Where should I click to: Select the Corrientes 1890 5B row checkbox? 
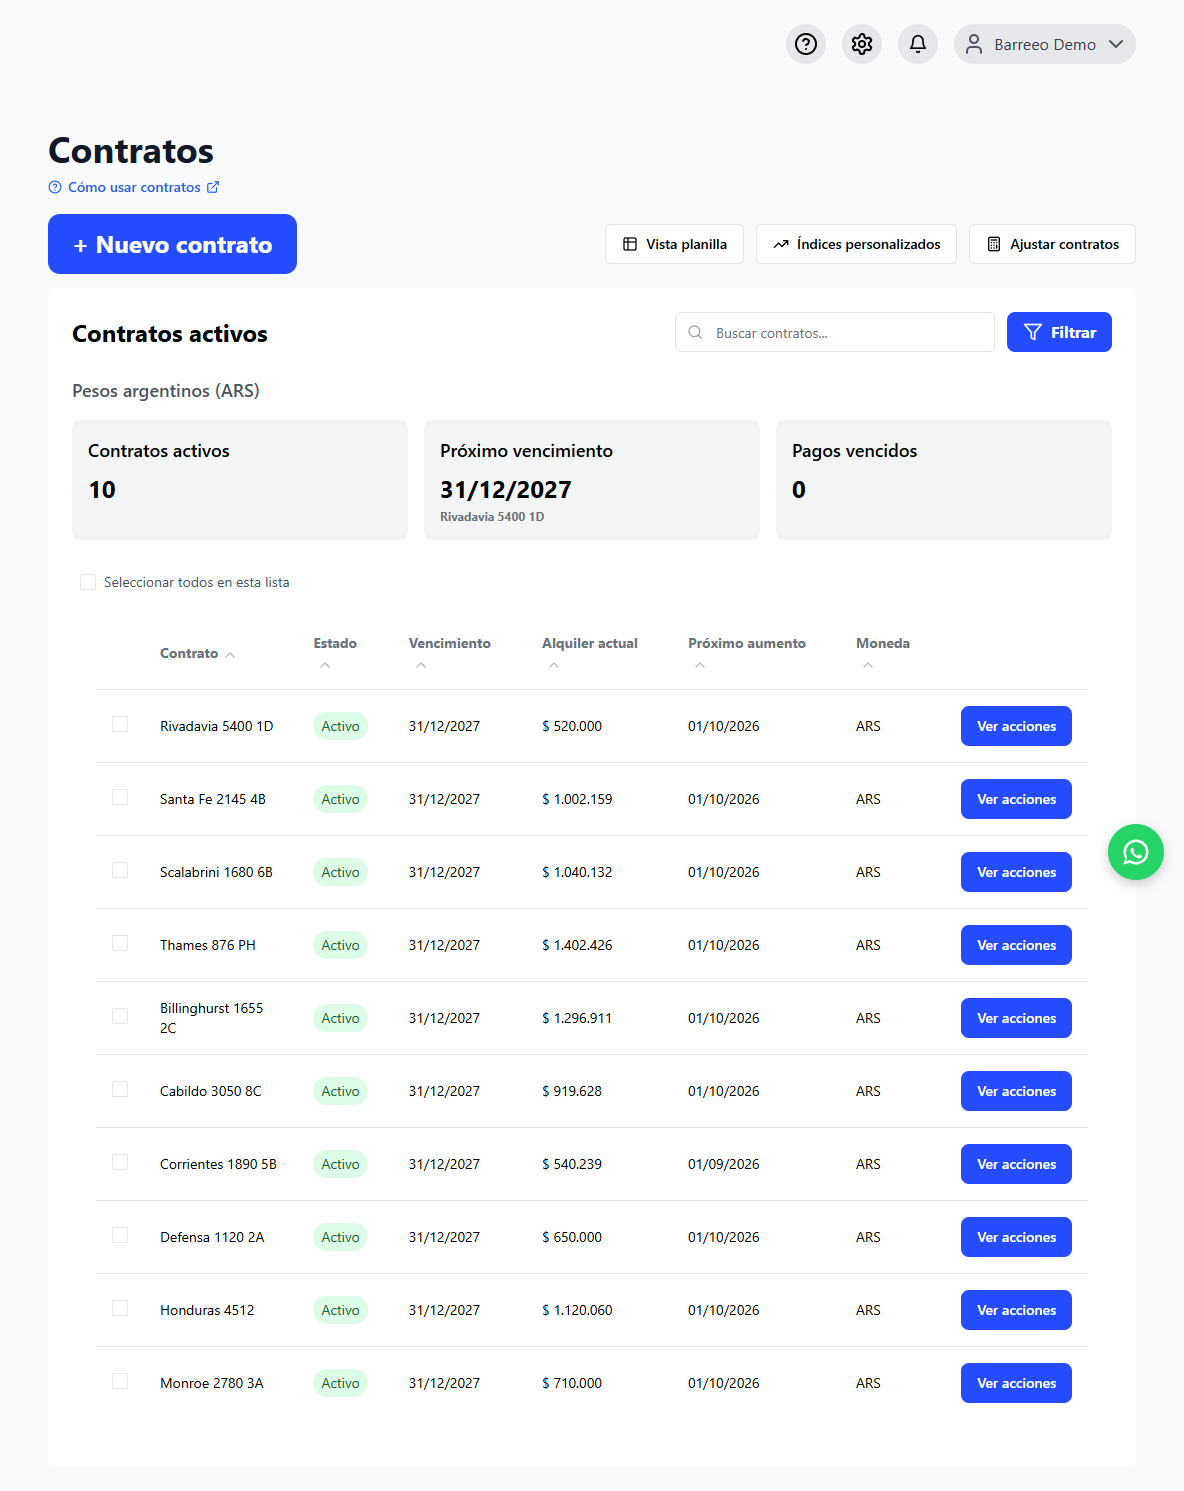pos(120,1162)
